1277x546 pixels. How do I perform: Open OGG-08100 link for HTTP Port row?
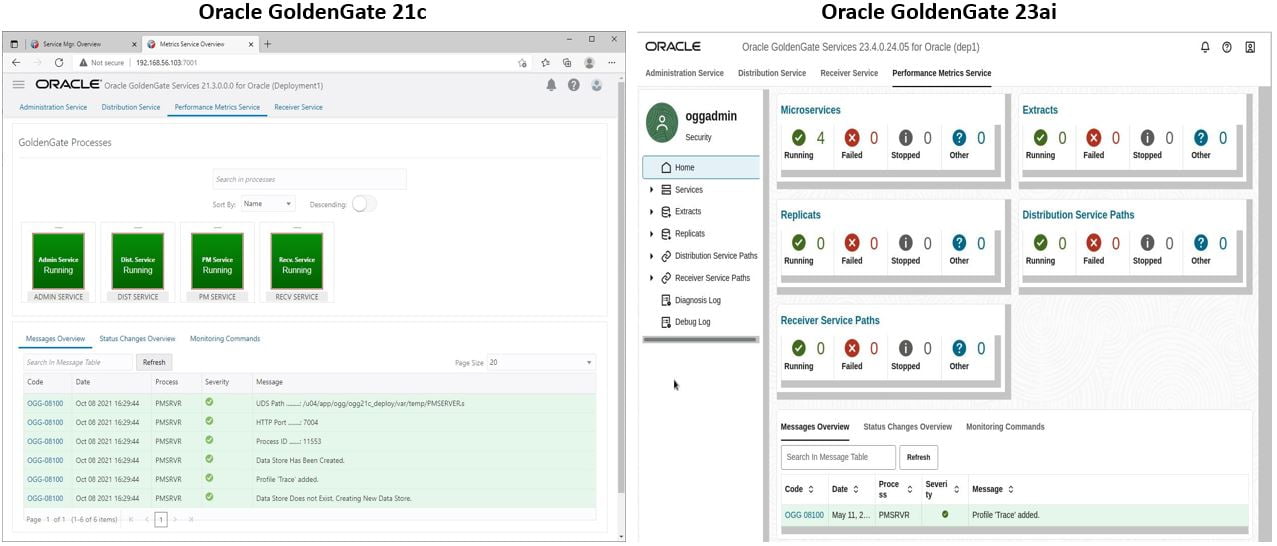(45, 422)
